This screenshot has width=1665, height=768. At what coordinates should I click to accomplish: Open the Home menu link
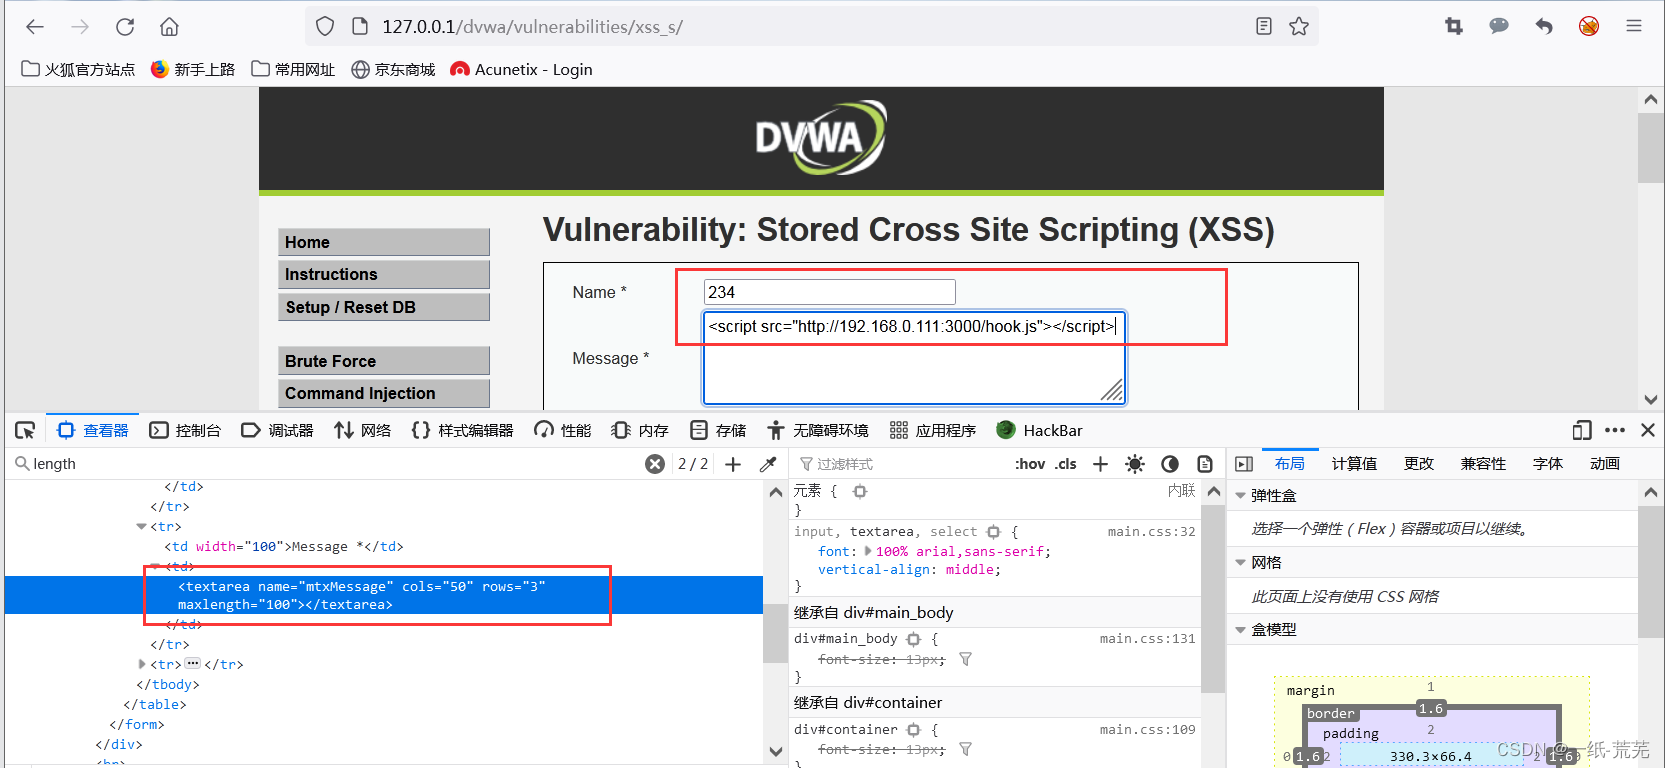tap(384, 242)
